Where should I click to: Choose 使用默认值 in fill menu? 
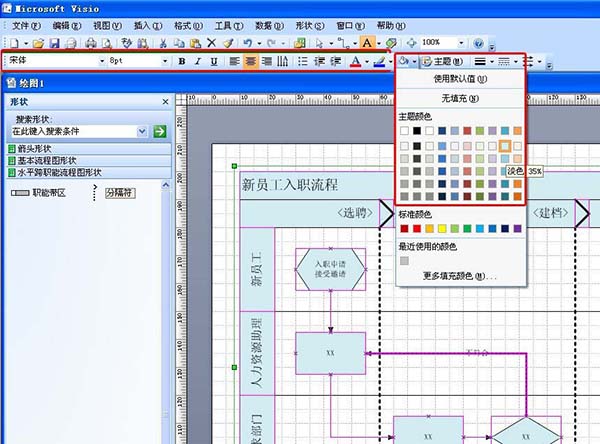click(460, 79)
